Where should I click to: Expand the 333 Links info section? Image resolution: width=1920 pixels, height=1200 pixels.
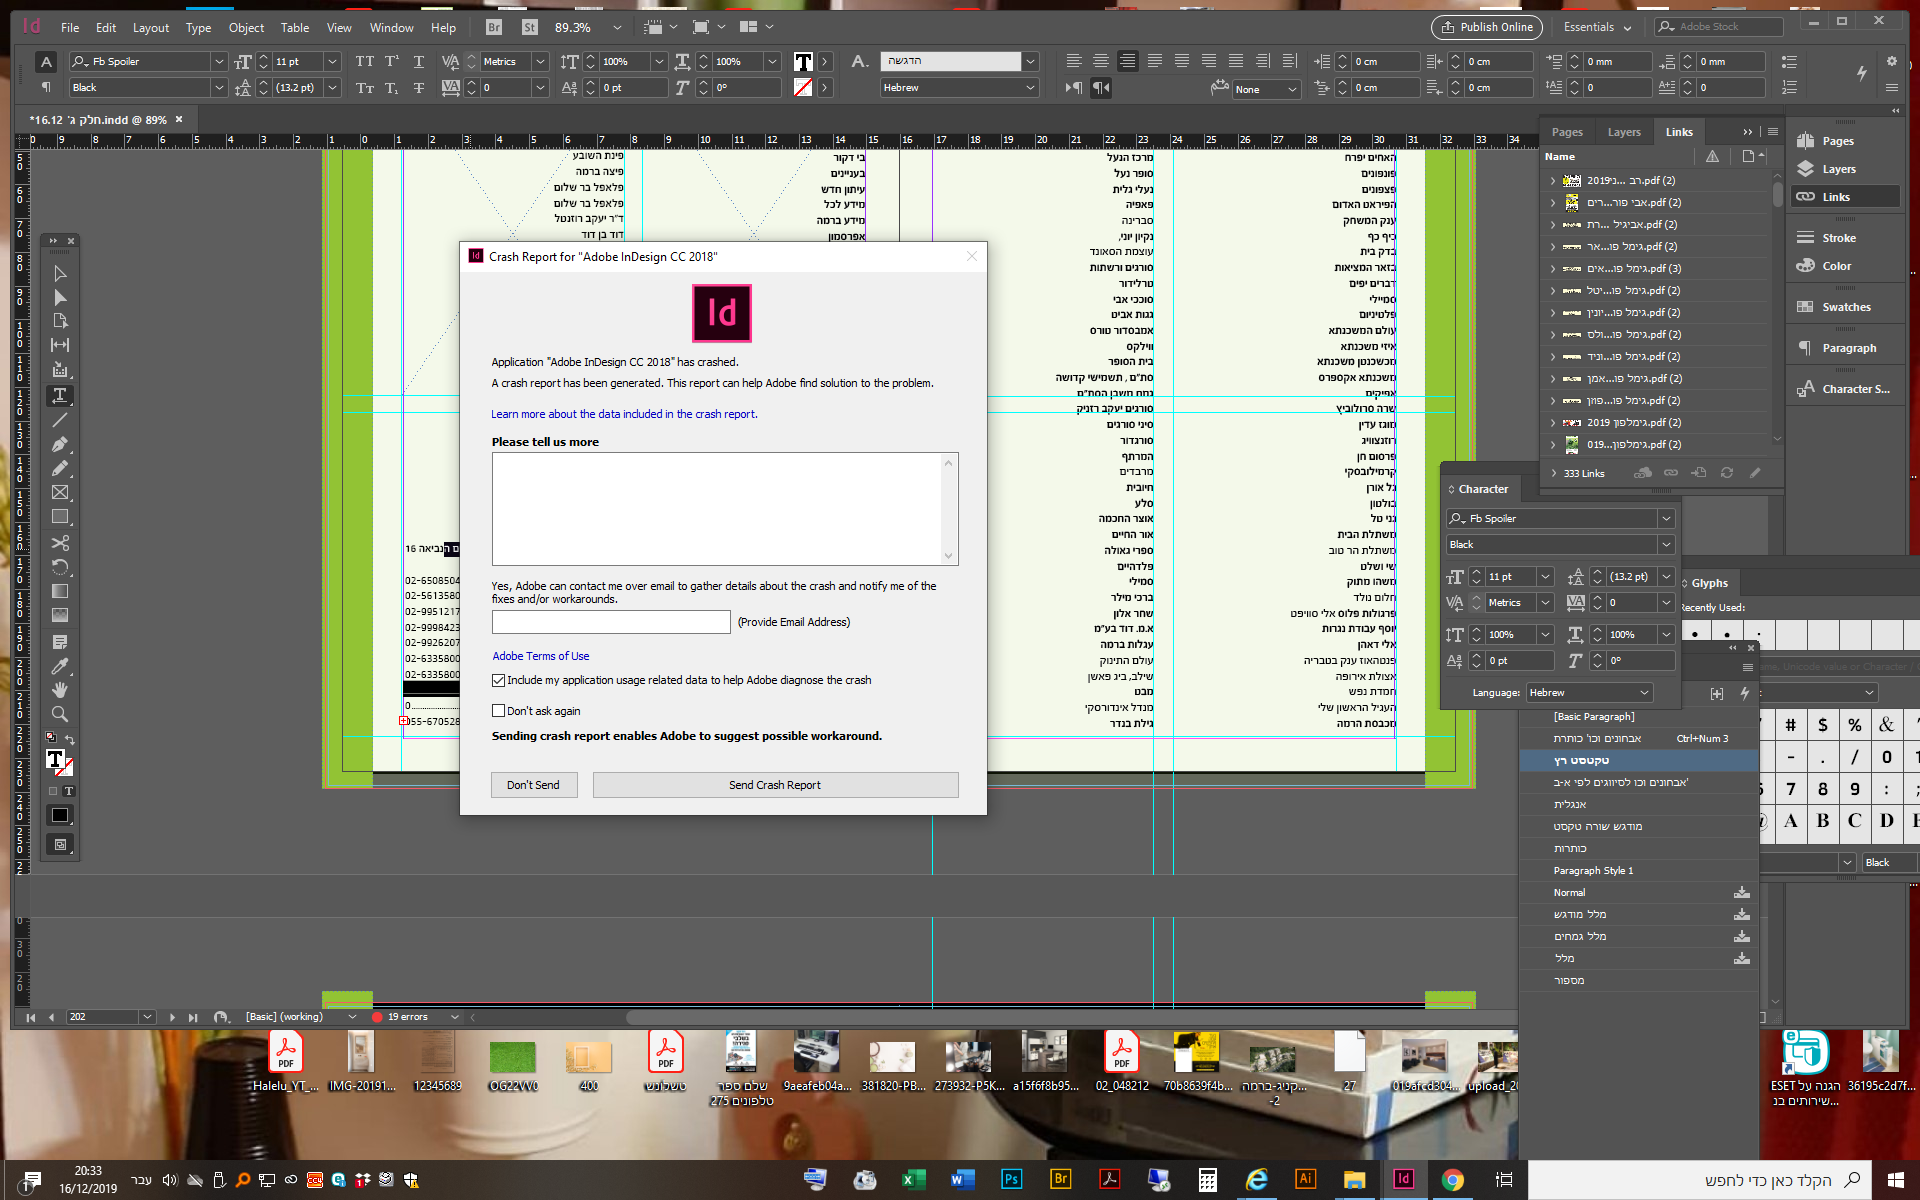(1553, 473)
